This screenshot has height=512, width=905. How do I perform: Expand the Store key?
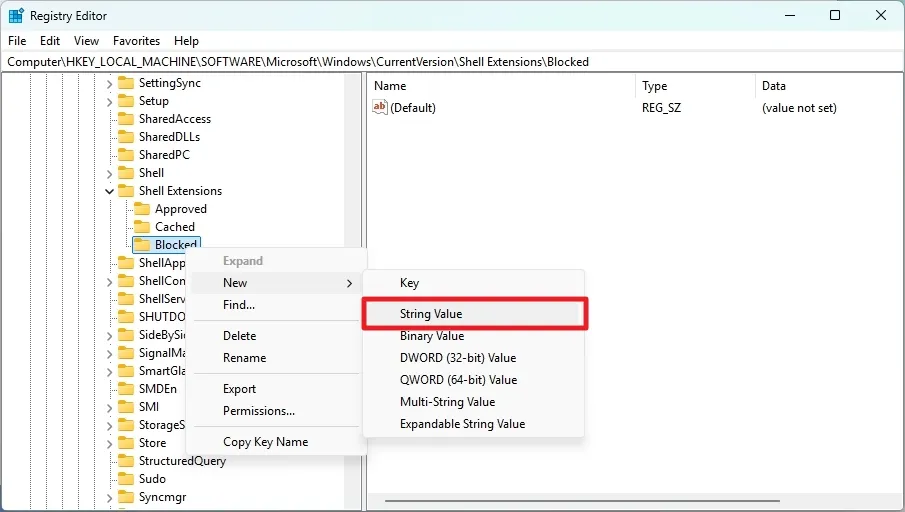tap(109, 444)
